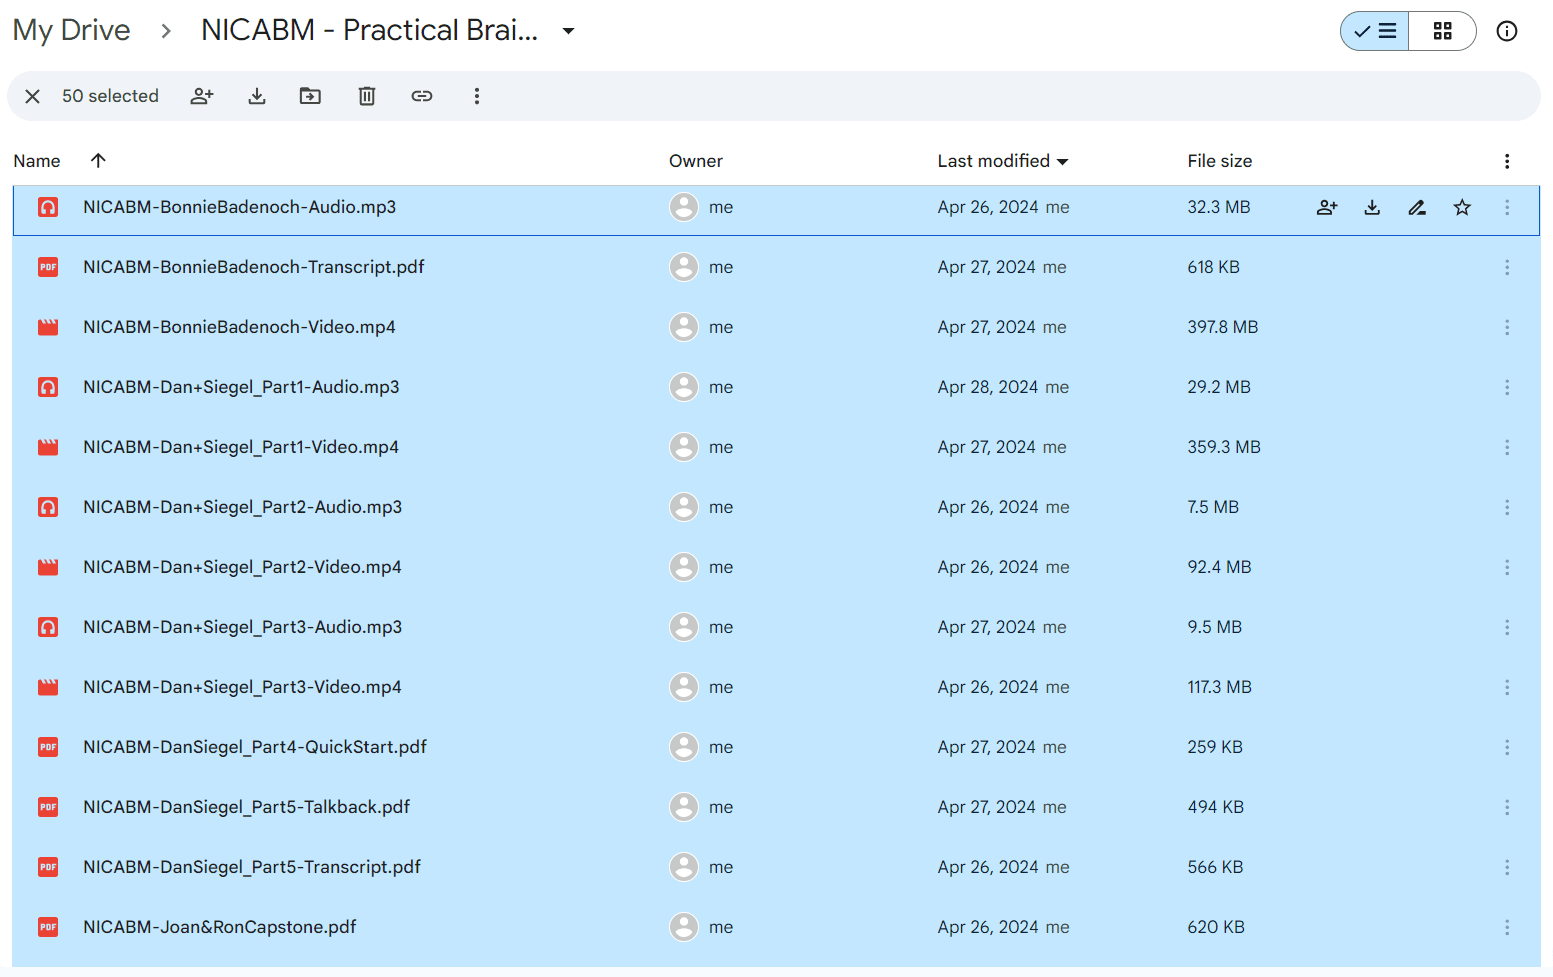Click the 50 selected count label
The image size is (1553, 977).
110,96
